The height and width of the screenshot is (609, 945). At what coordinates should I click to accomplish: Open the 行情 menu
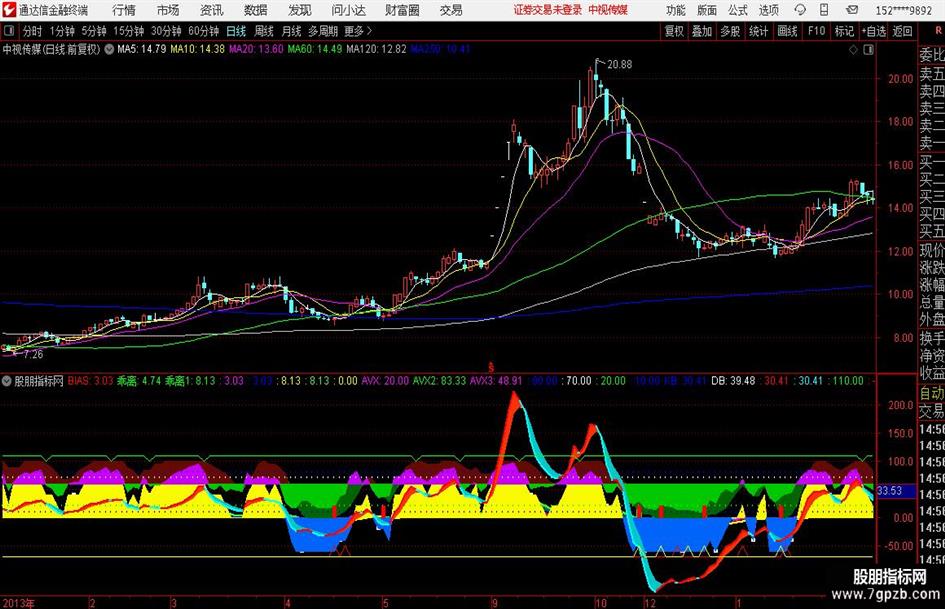click(124, 10)
